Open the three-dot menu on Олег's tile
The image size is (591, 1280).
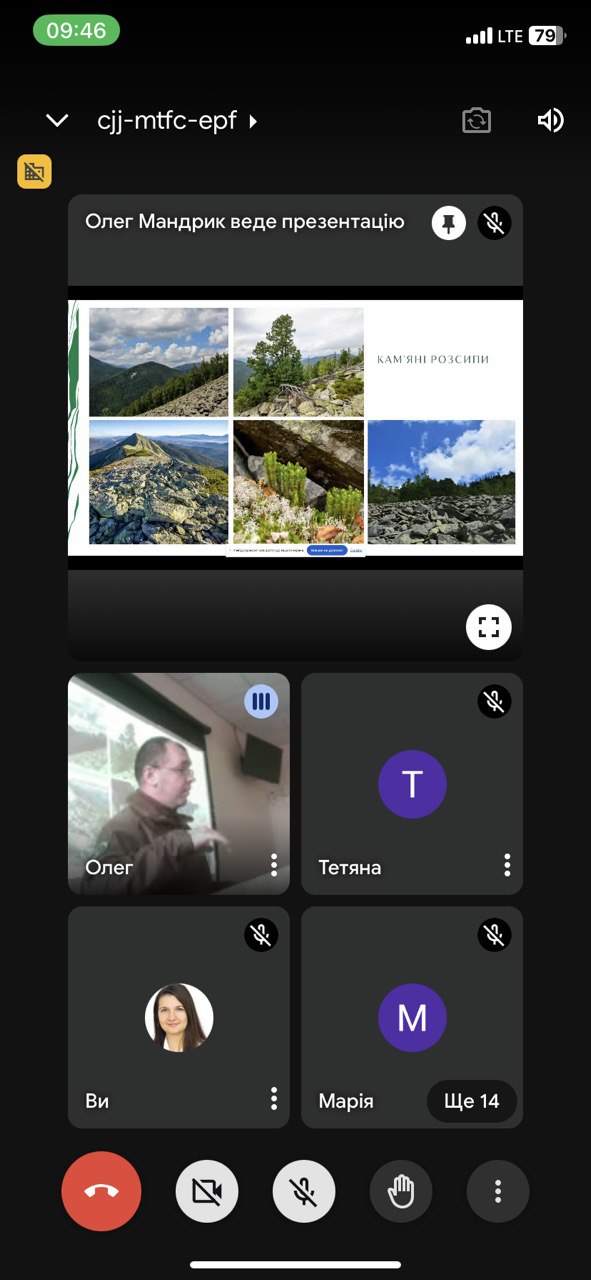[273, 865]
